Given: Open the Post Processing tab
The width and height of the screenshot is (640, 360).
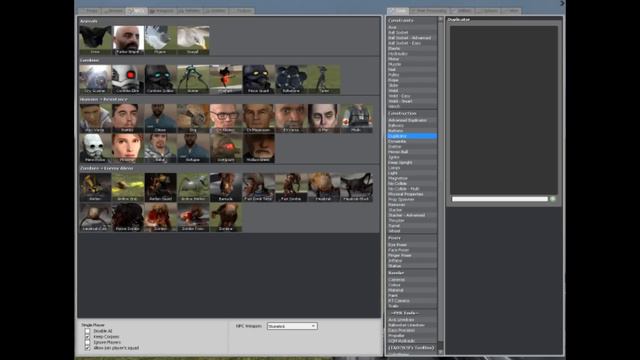Looking at the screenshot, I should (430, 11).
